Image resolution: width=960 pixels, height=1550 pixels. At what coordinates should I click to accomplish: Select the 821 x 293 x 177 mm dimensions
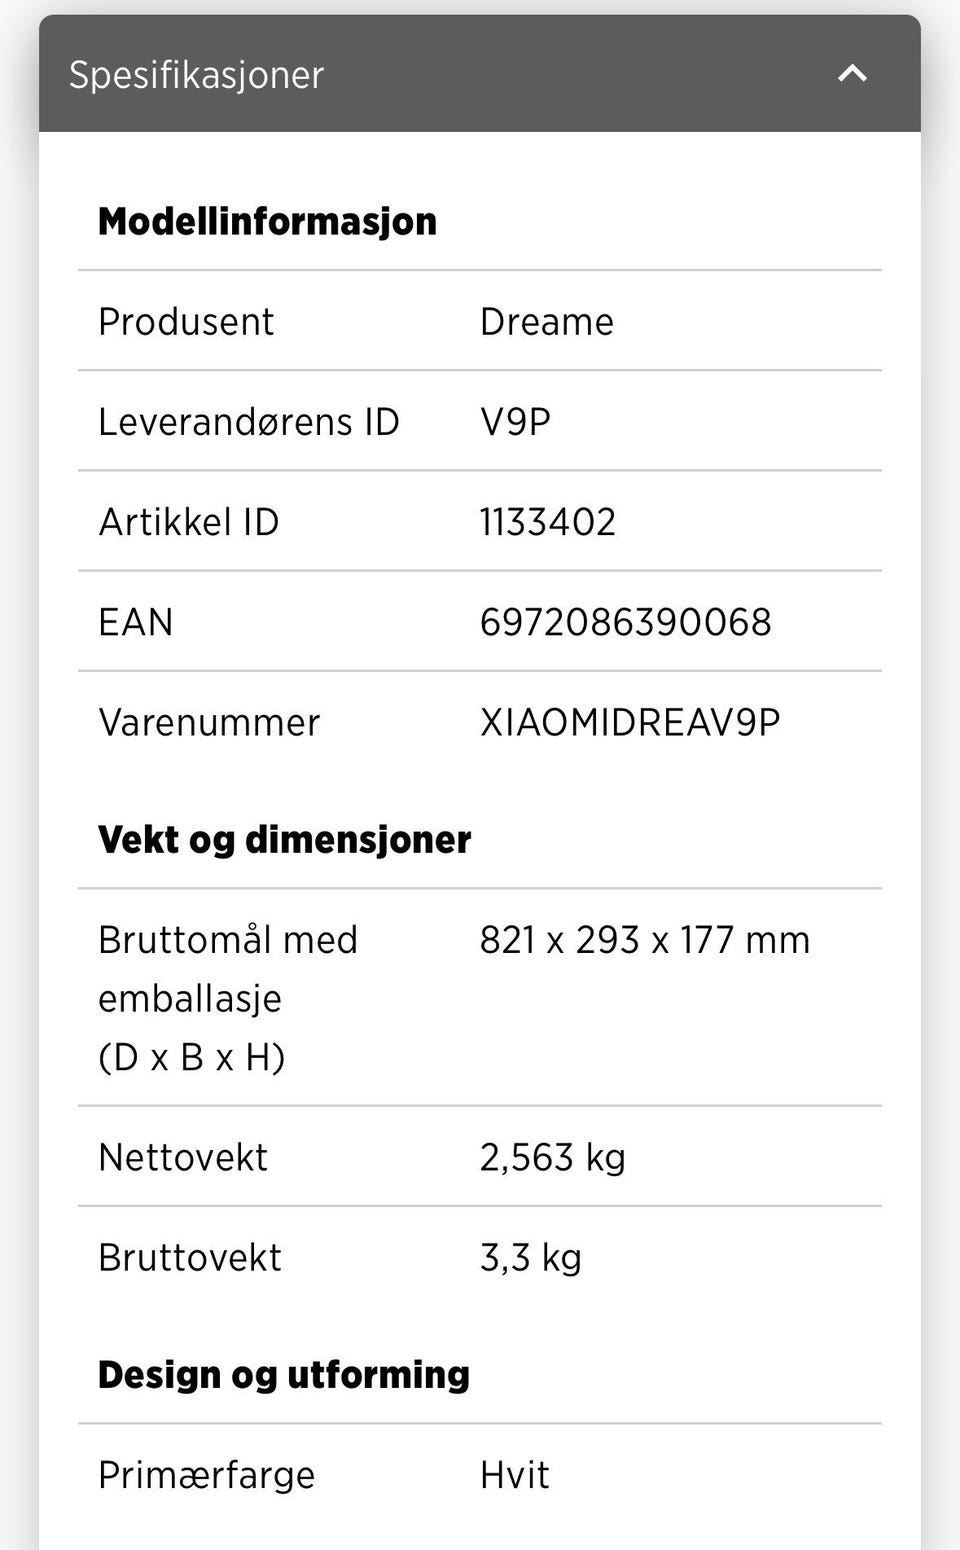645,940
